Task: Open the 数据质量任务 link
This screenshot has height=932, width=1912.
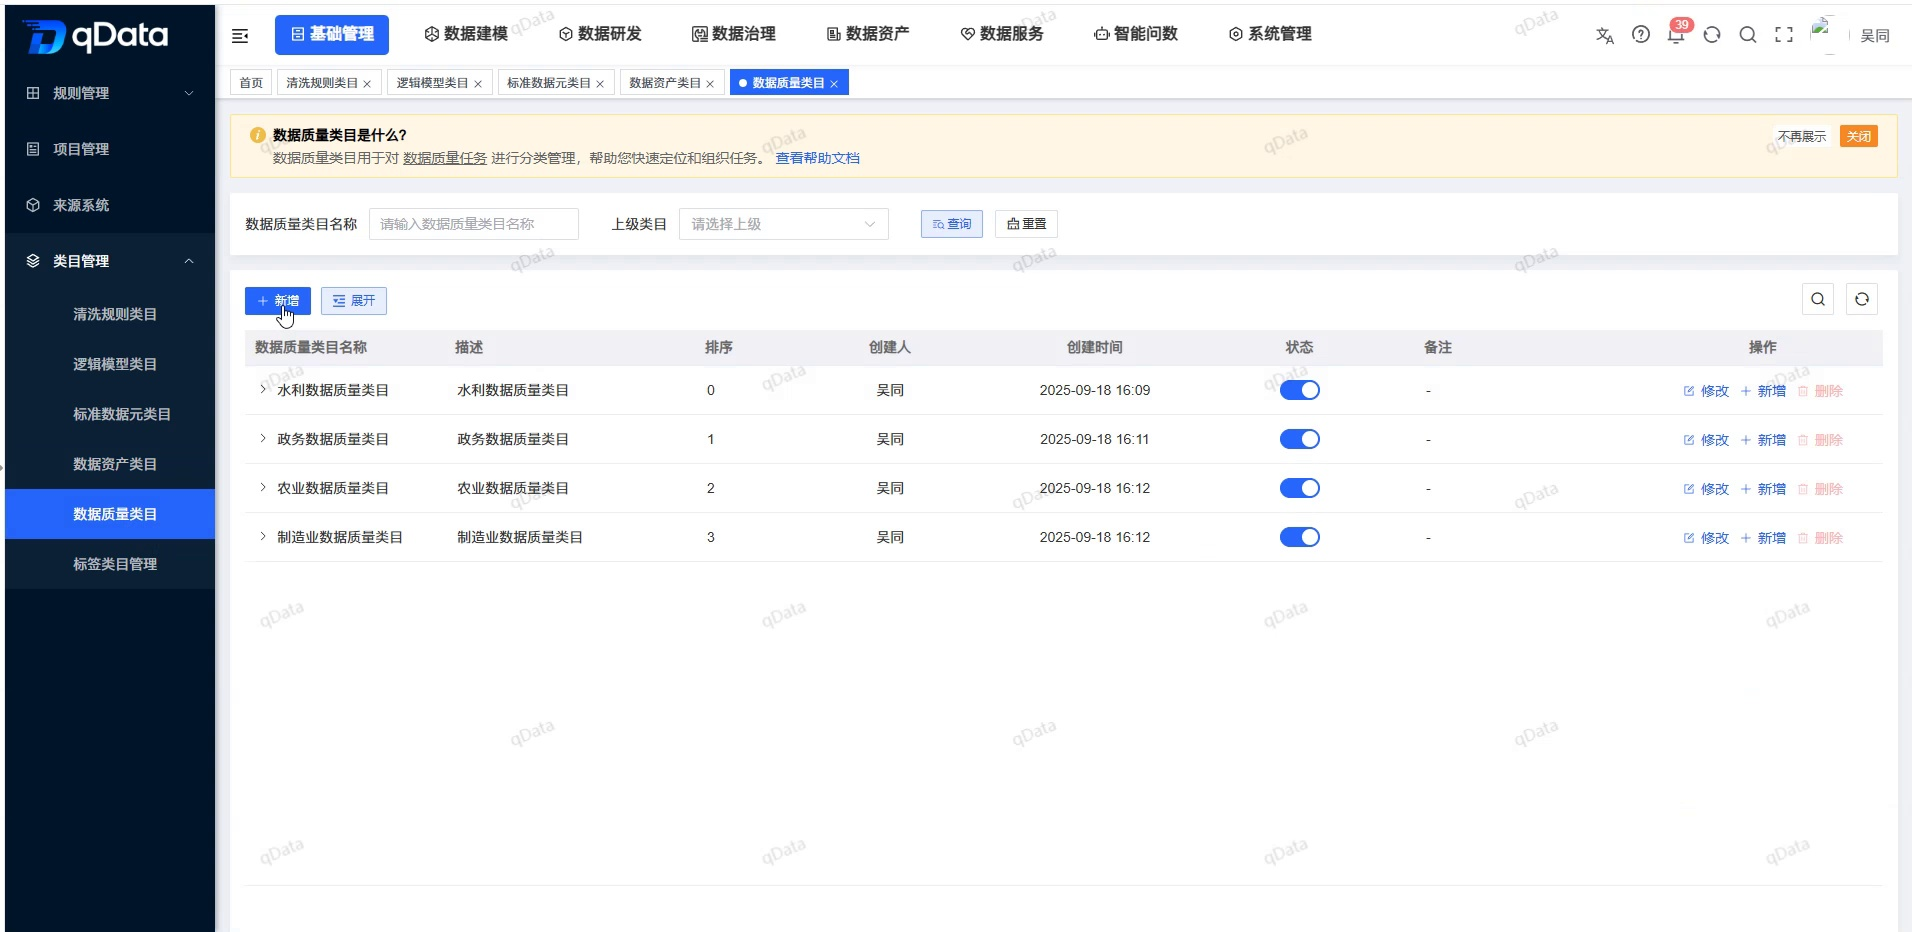Action: [x=445, y=158]
